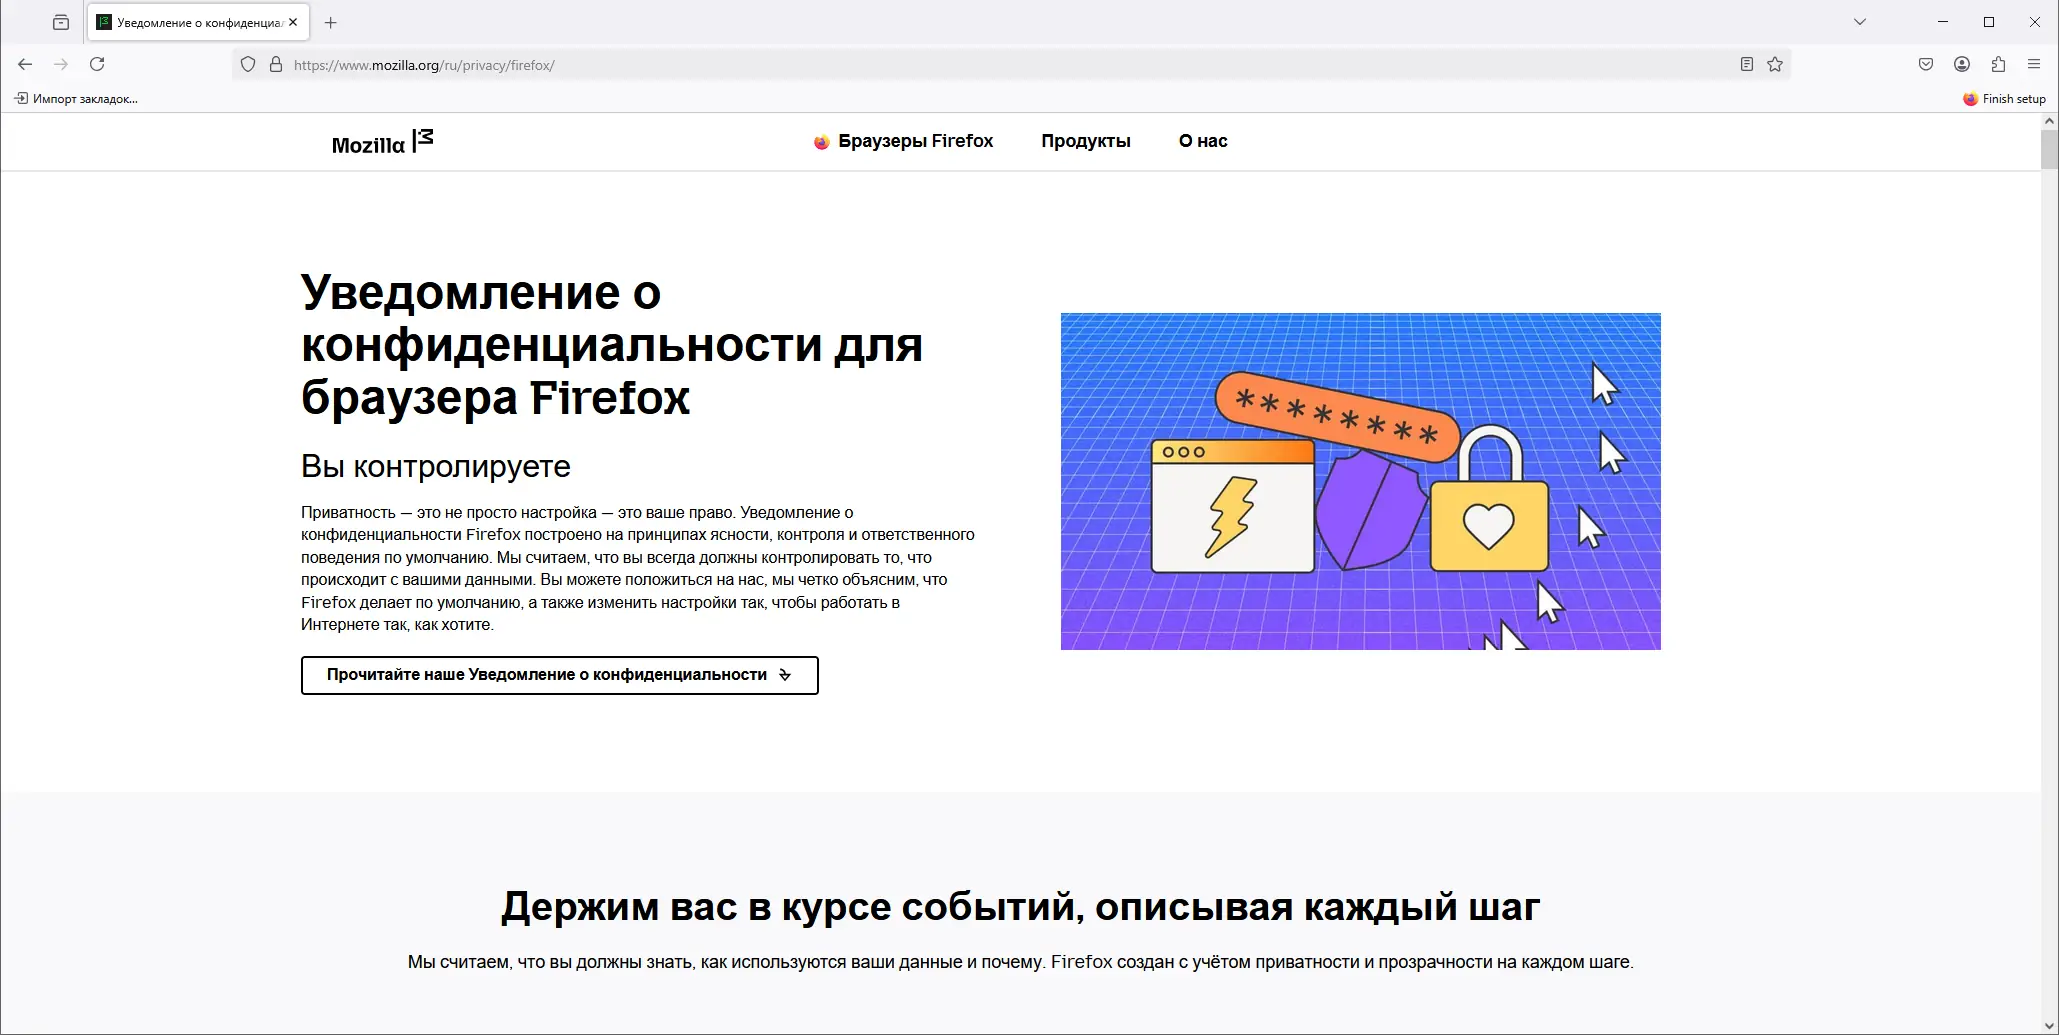Go forward to the next page
Screen dimensions: 2059x1035
[x=61, y=64]
